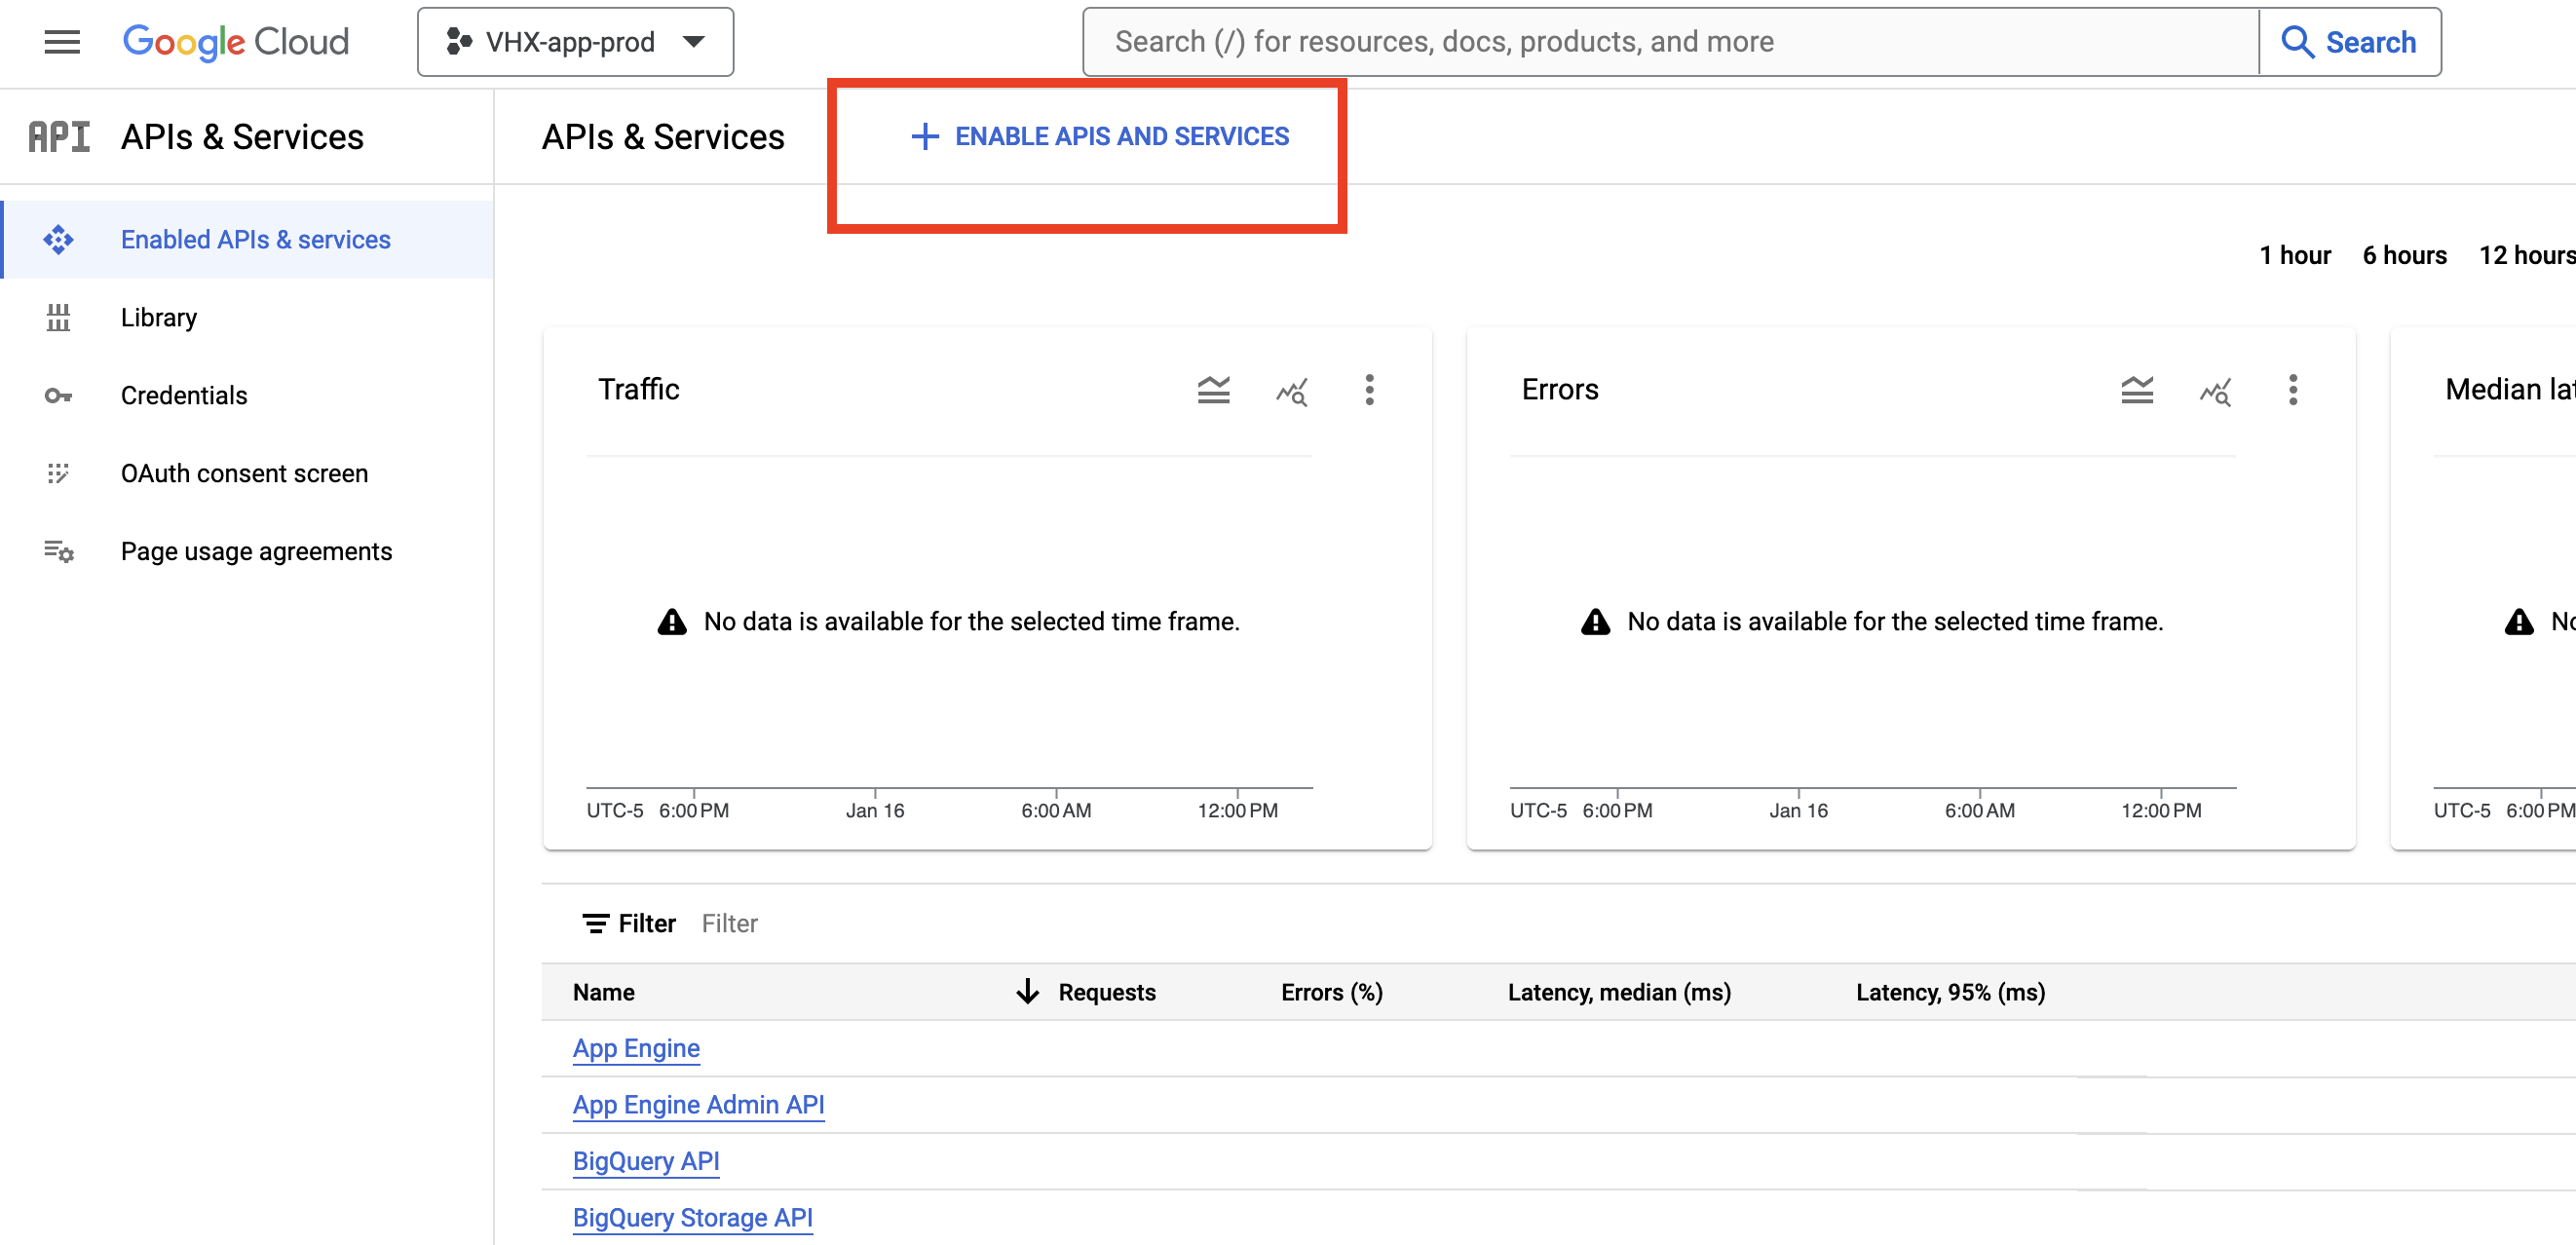This screenshot has width=2576, height=1245.
Task: Sort by Latency, 95% (ms) column
Action: [1950, 993]
